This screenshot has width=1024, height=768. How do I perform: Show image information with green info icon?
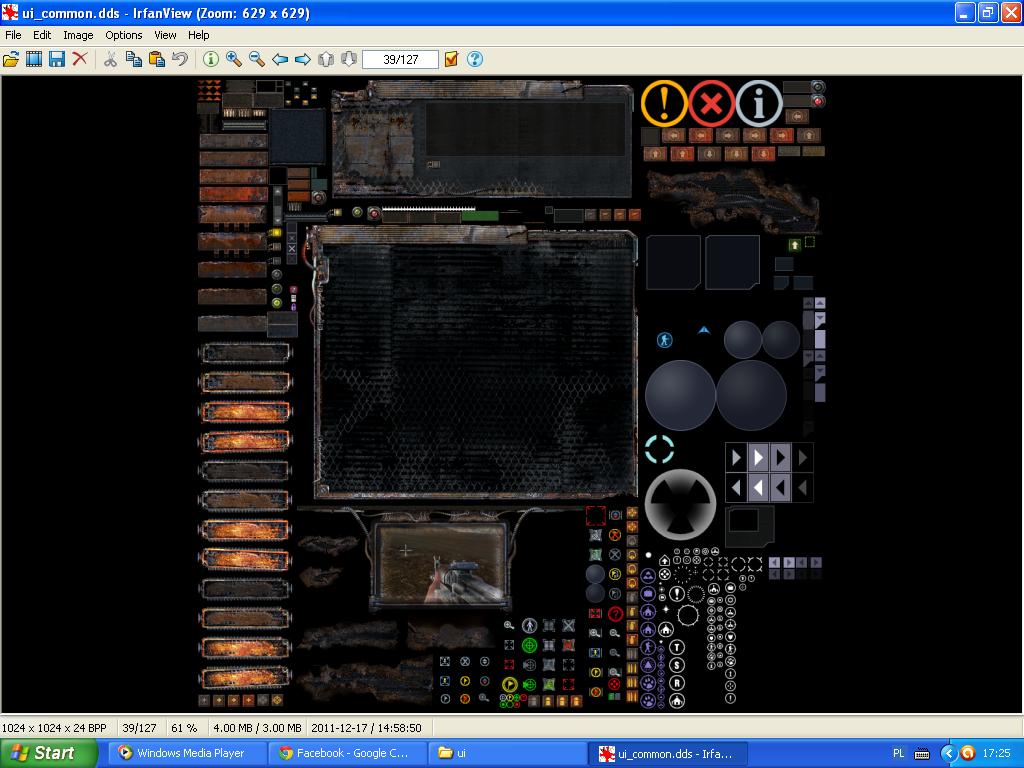coord(211,59)
